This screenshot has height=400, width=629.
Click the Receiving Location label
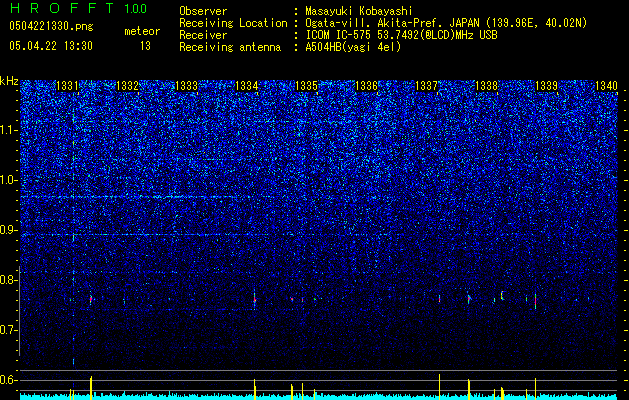pos(233,24)
